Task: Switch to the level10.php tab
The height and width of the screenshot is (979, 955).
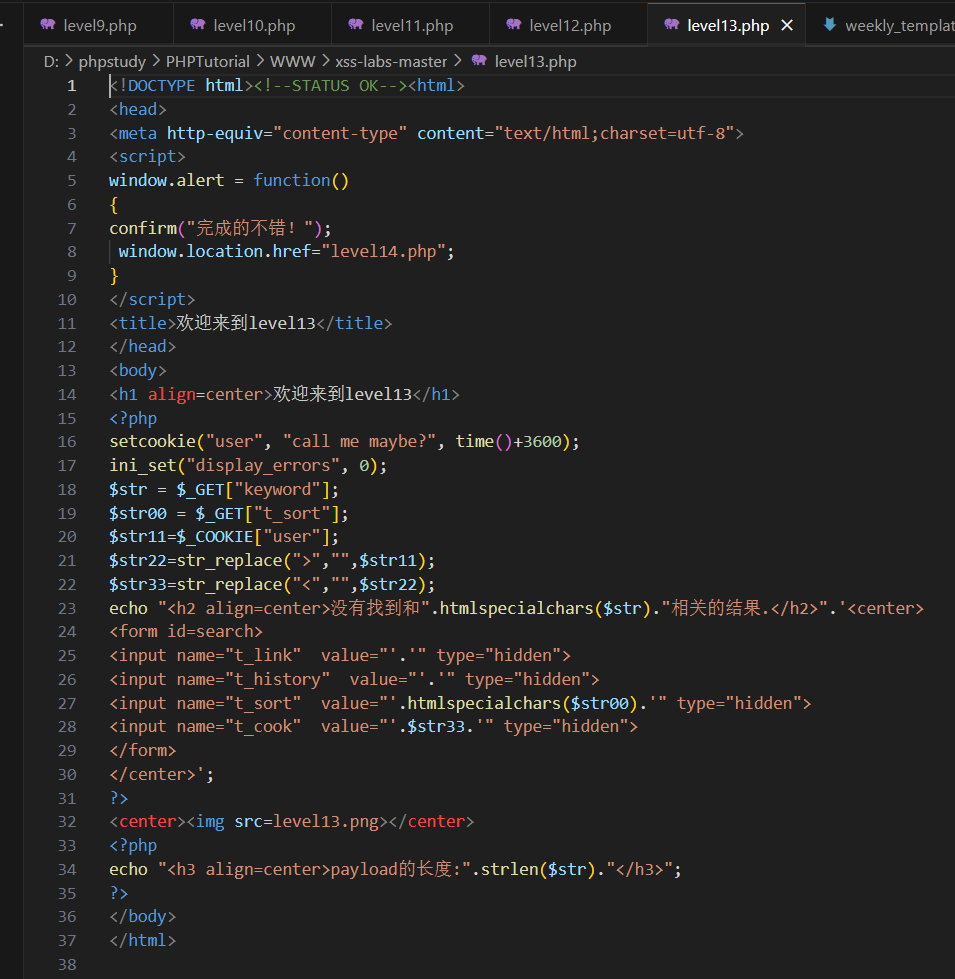Action: point(252,26)
